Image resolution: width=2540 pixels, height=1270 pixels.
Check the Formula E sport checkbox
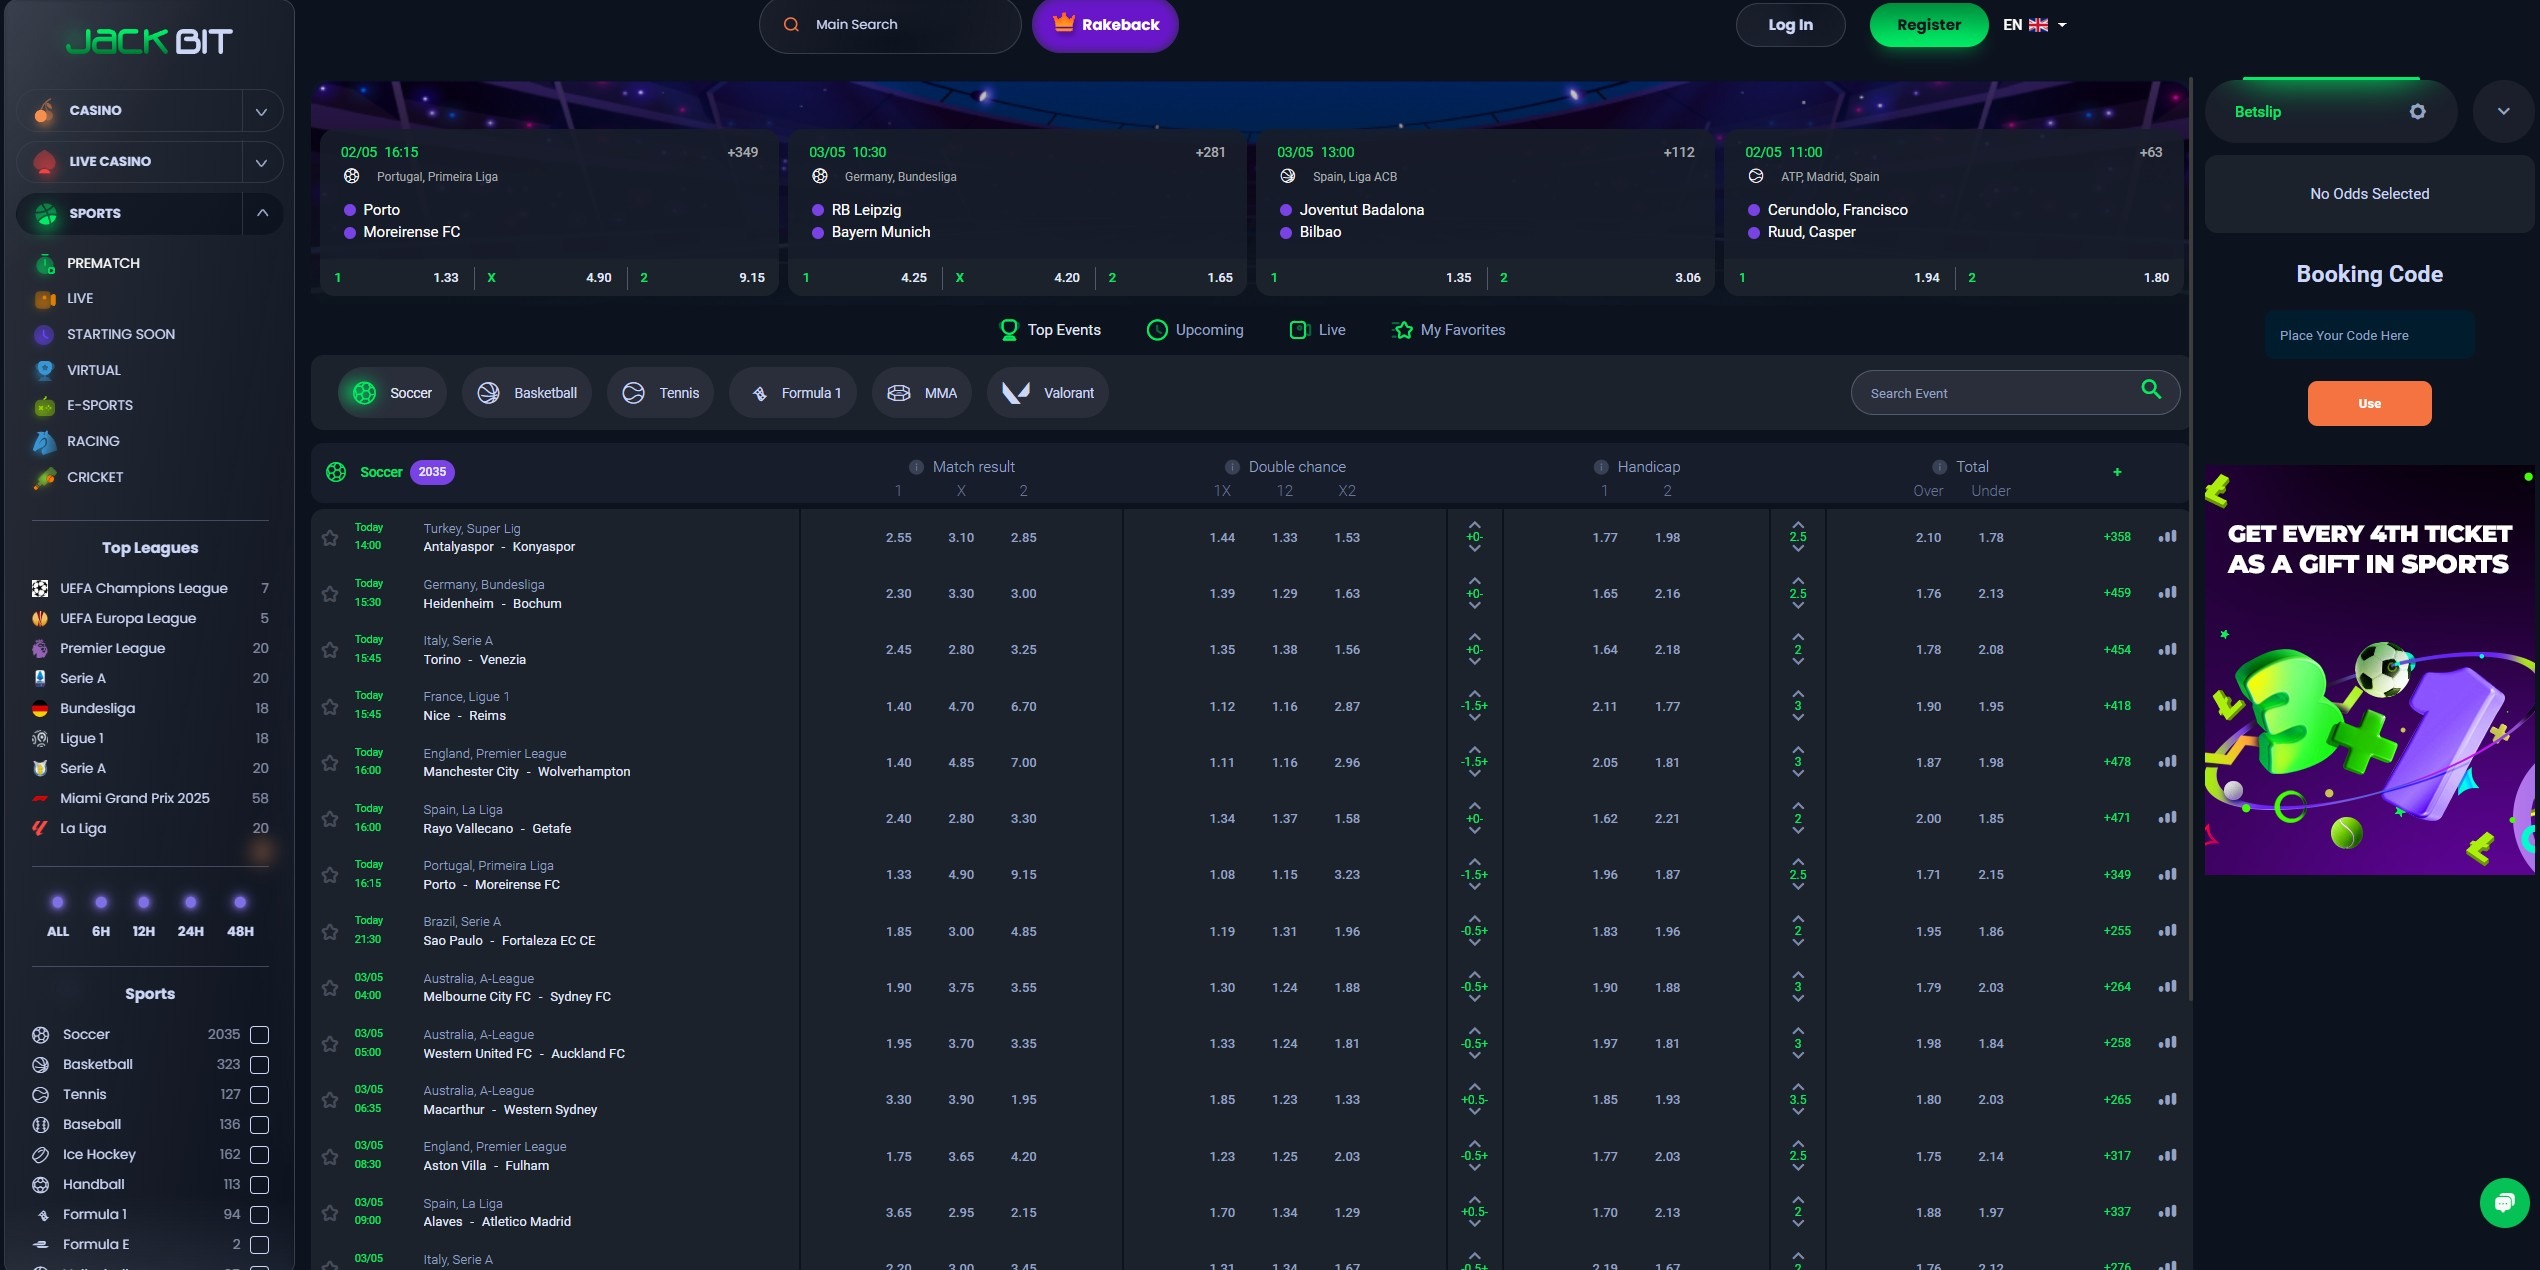260,1245
